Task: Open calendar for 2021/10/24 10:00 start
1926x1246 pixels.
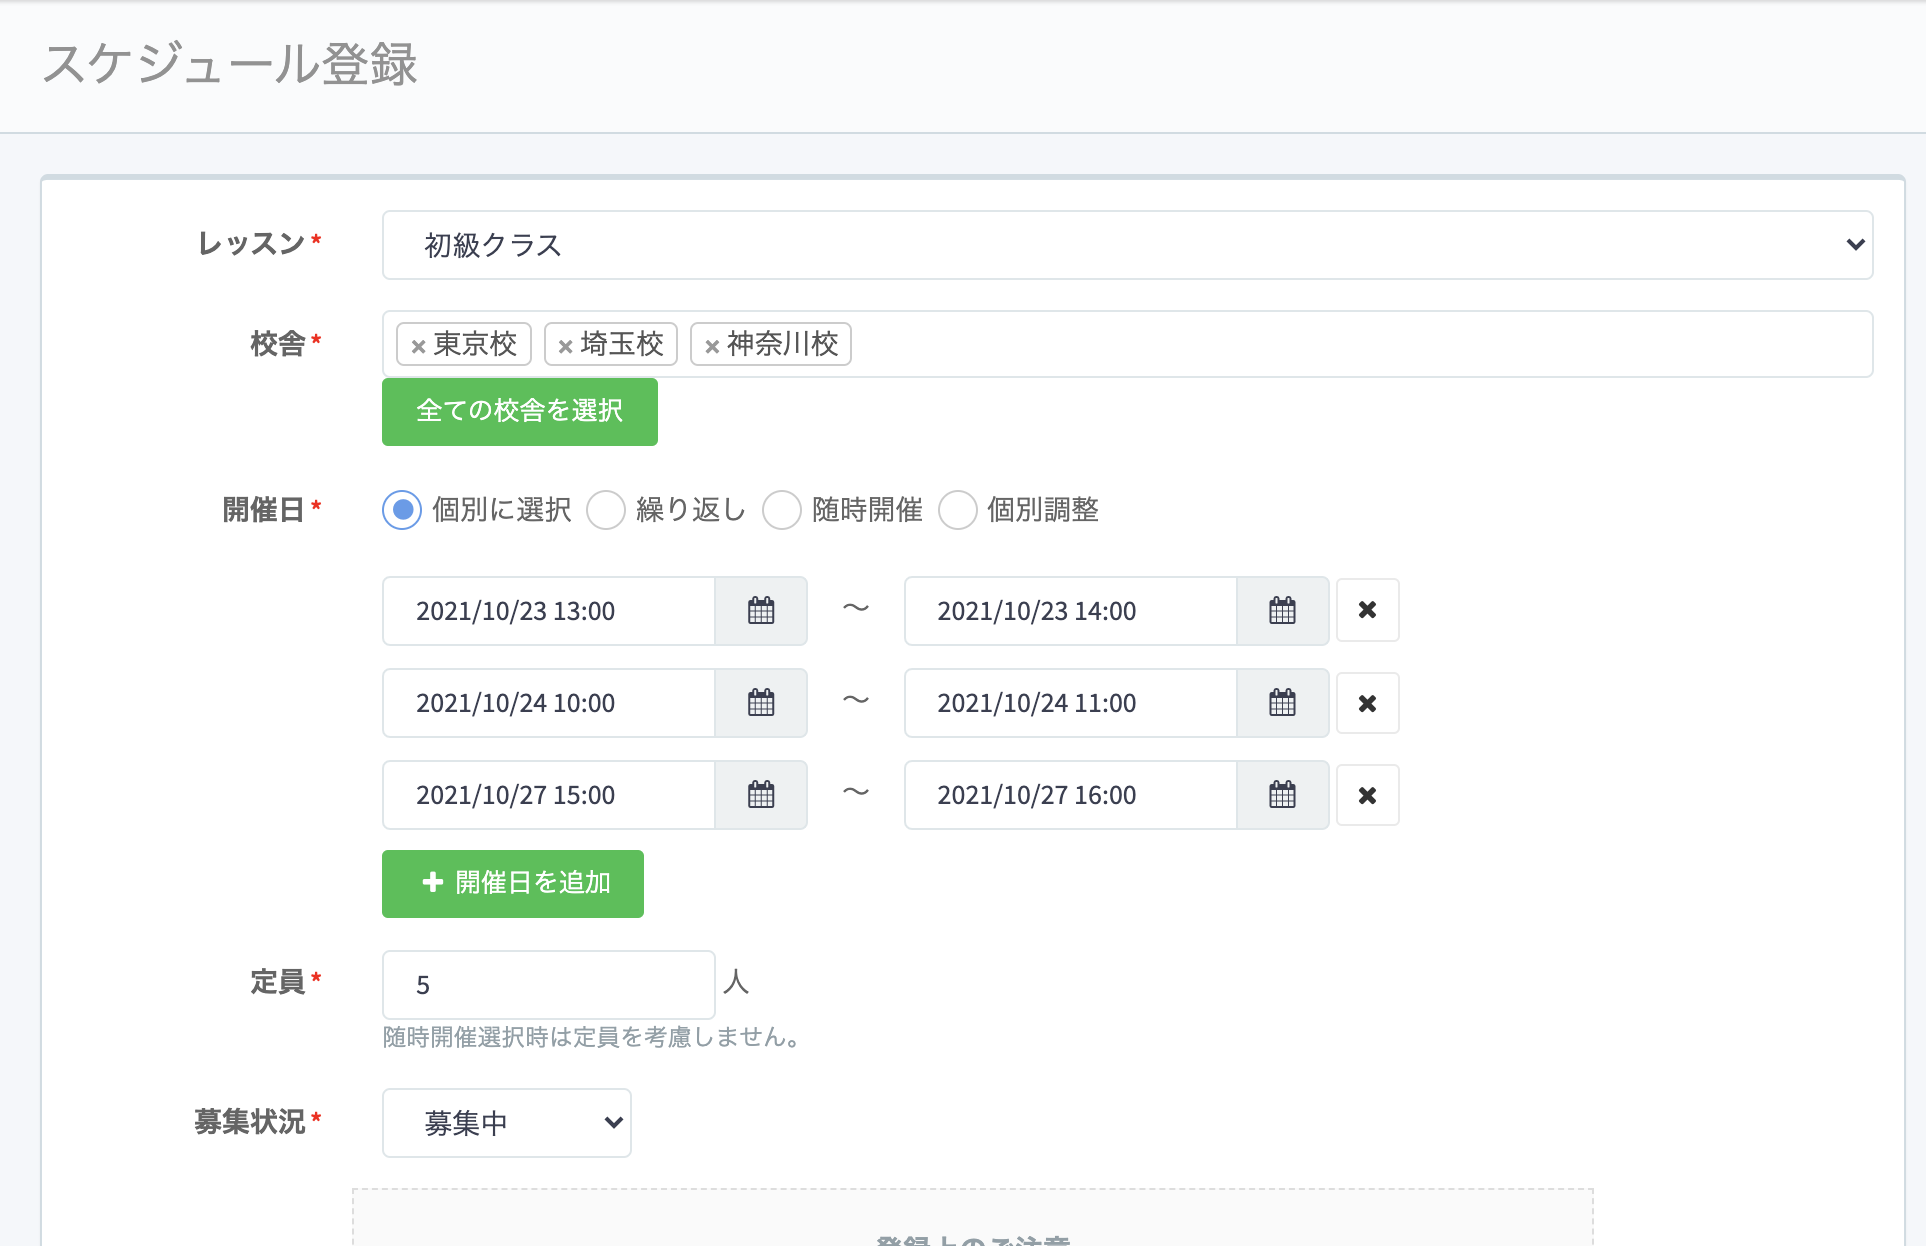Action: pyautogui.click(x=761, y=703)
